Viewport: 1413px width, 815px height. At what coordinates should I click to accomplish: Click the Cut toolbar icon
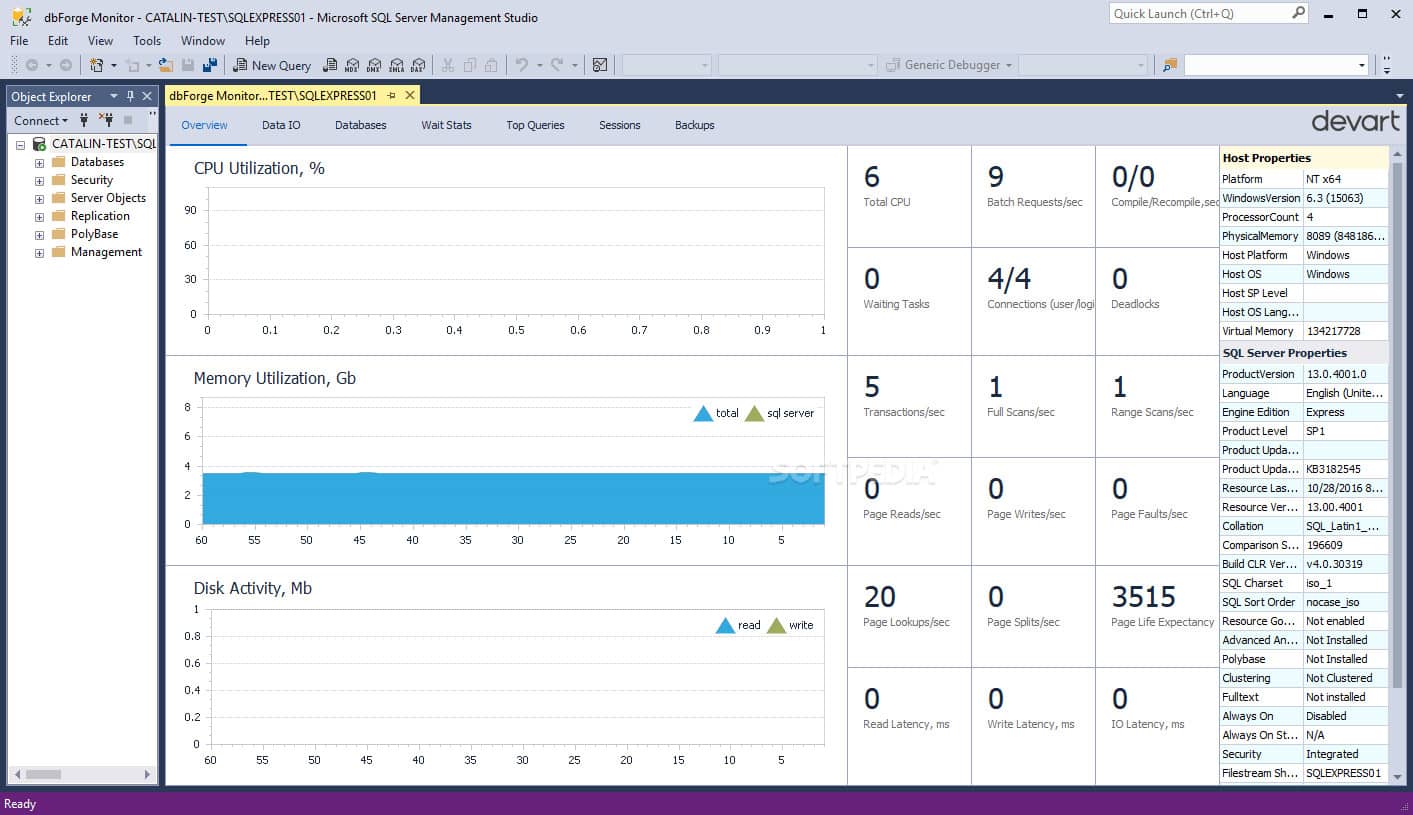447,65
